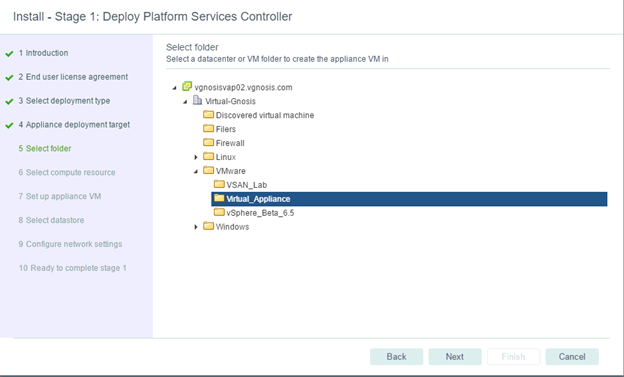This screenshot has width=624, height=377.
Task: Click the Virtual-Gnosis datacenter icon
Action: [197, 100]
